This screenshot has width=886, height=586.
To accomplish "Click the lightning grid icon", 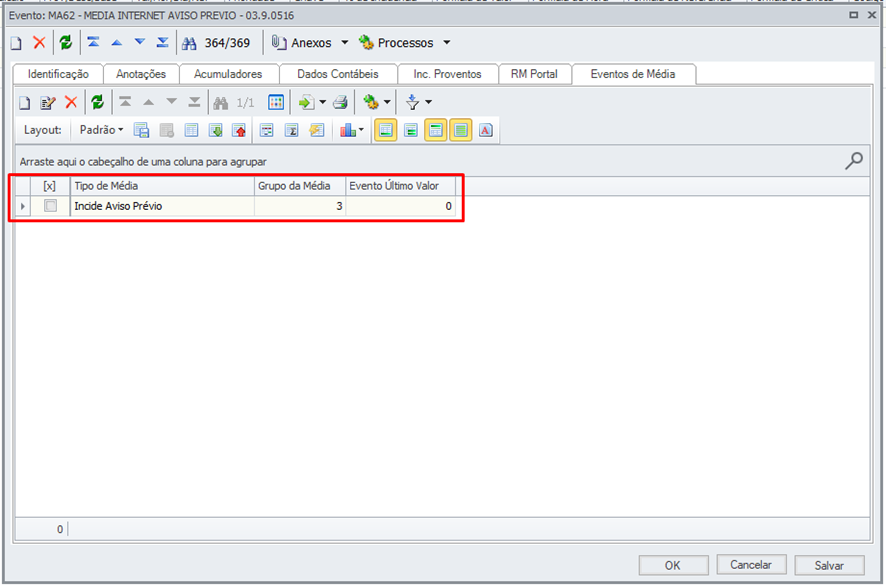I will pyautogui.click(x=316, y=131).
